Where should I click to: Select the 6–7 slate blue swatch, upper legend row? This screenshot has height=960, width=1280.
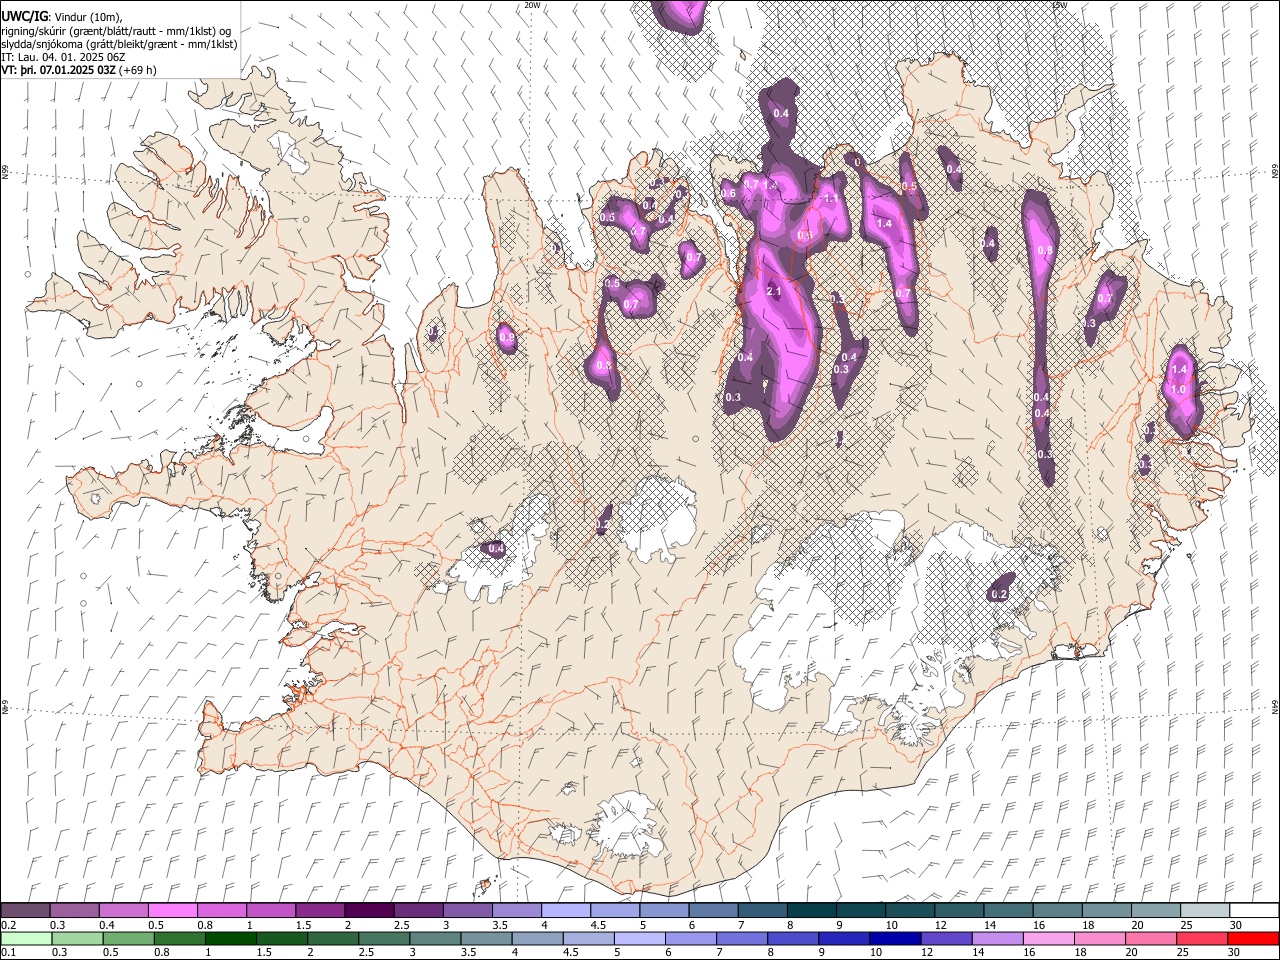click(x=713, y=911)
